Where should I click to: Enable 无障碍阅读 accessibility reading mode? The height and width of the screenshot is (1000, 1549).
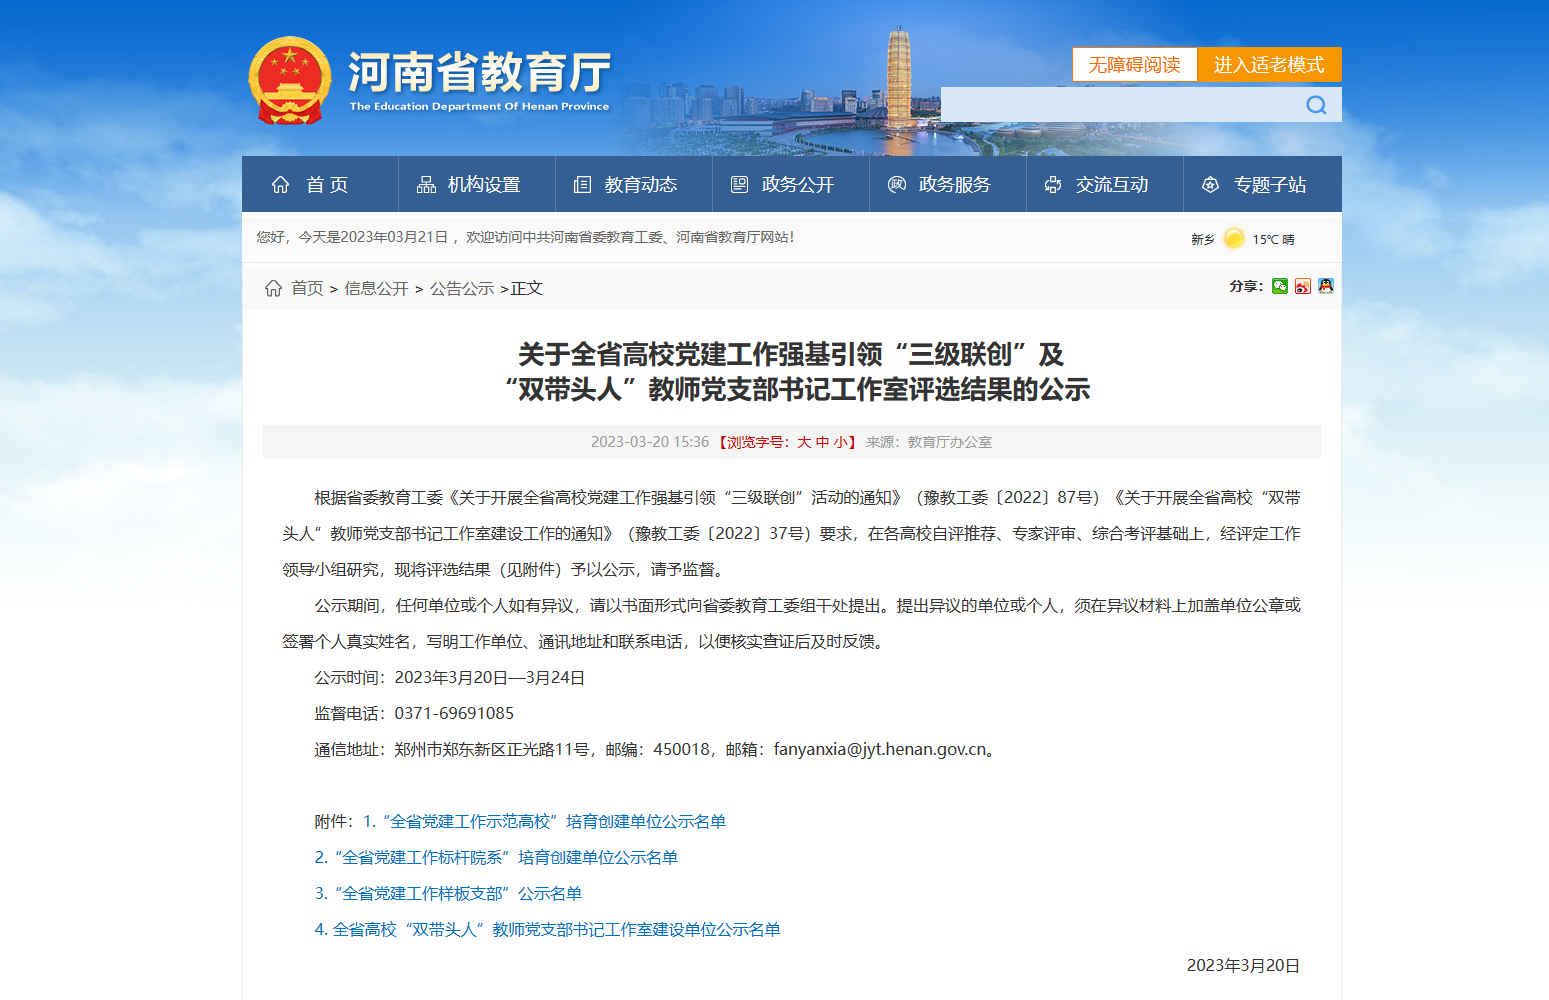click(1134, 65)
